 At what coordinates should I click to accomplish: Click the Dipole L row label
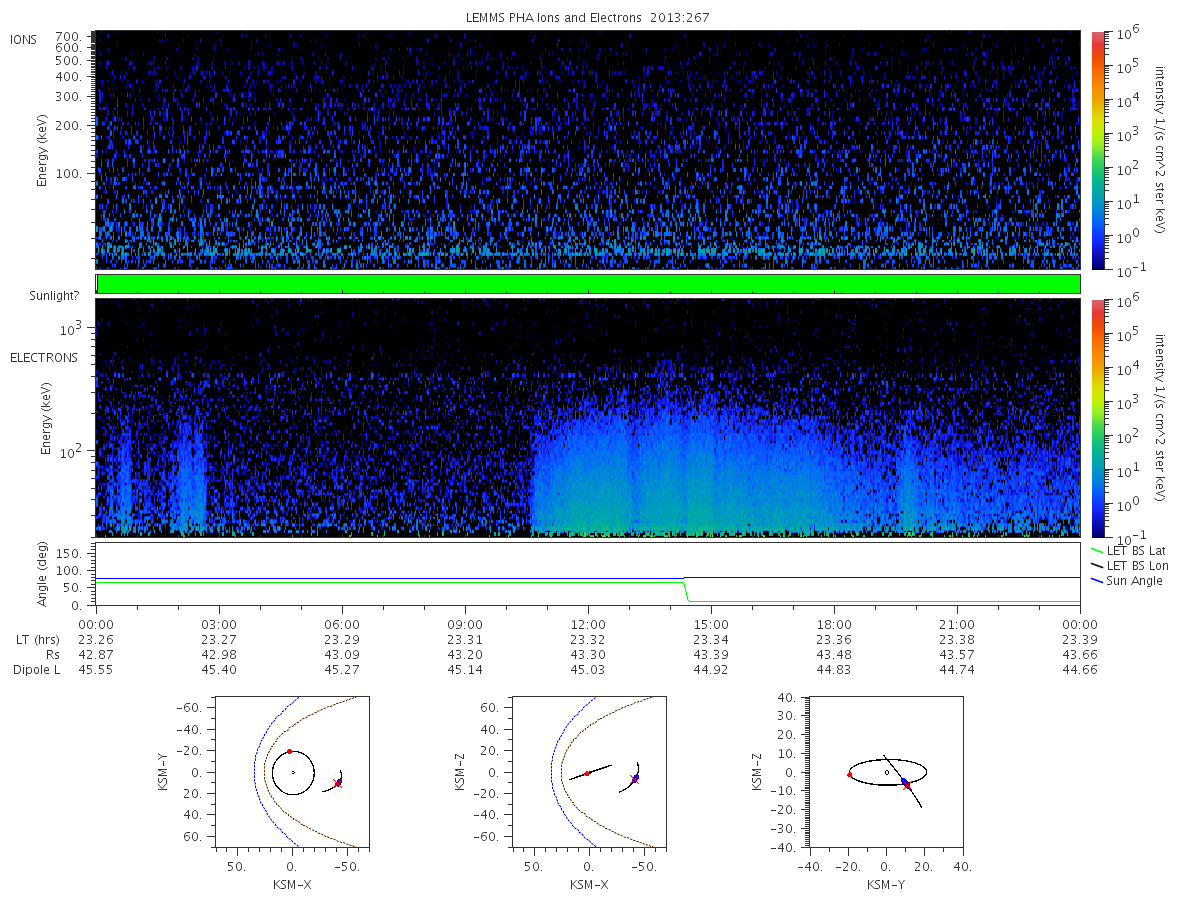pyautogui.click(x=36, y=670)
